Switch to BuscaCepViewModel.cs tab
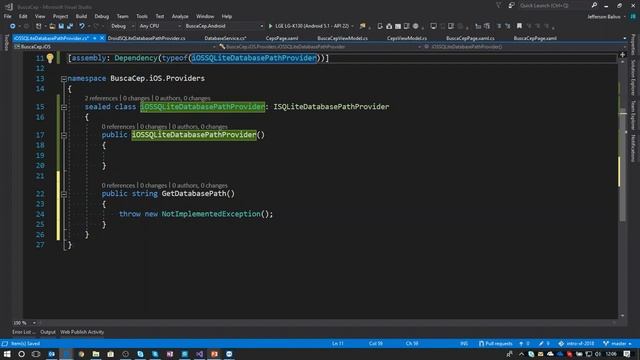Viewport: 640px width, 360px height. [x=342, y=38]
